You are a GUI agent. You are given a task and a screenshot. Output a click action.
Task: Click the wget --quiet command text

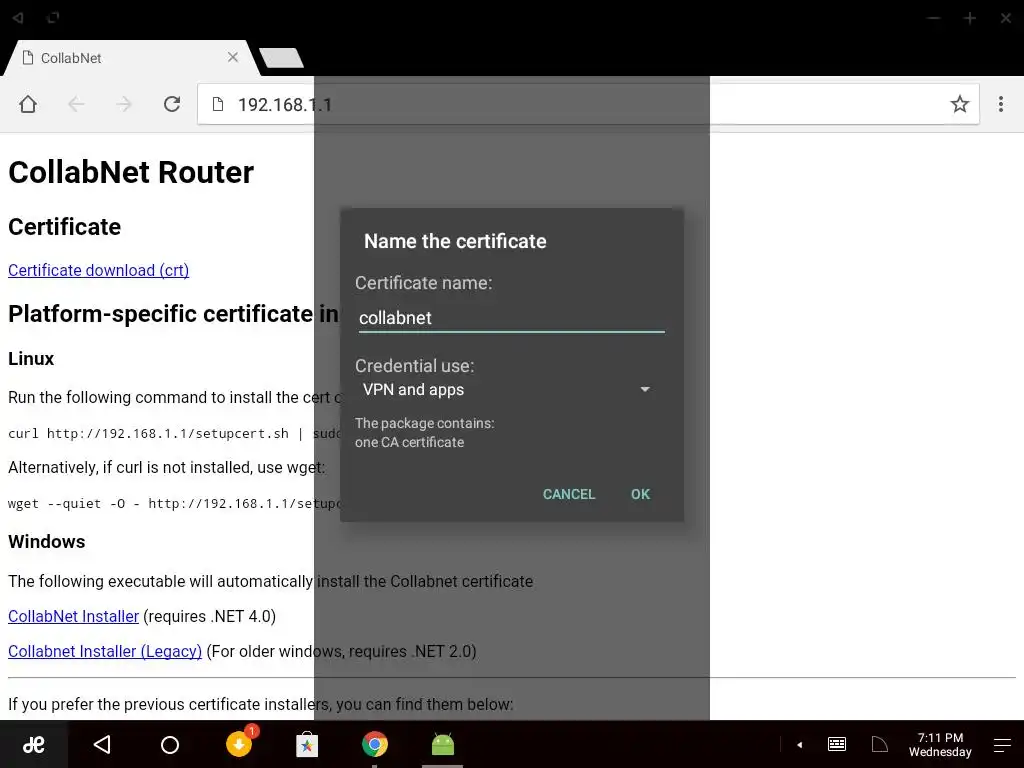pos(174,504)
